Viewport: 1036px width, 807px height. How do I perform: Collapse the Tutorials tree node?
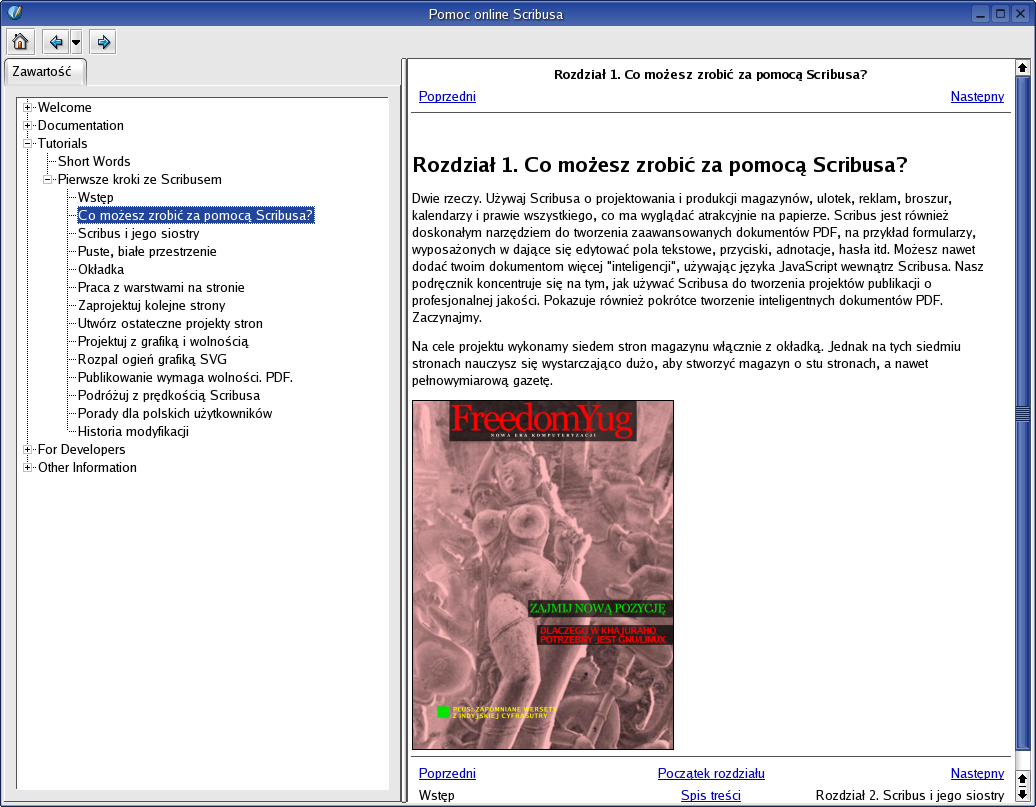(x=28, y=144)
